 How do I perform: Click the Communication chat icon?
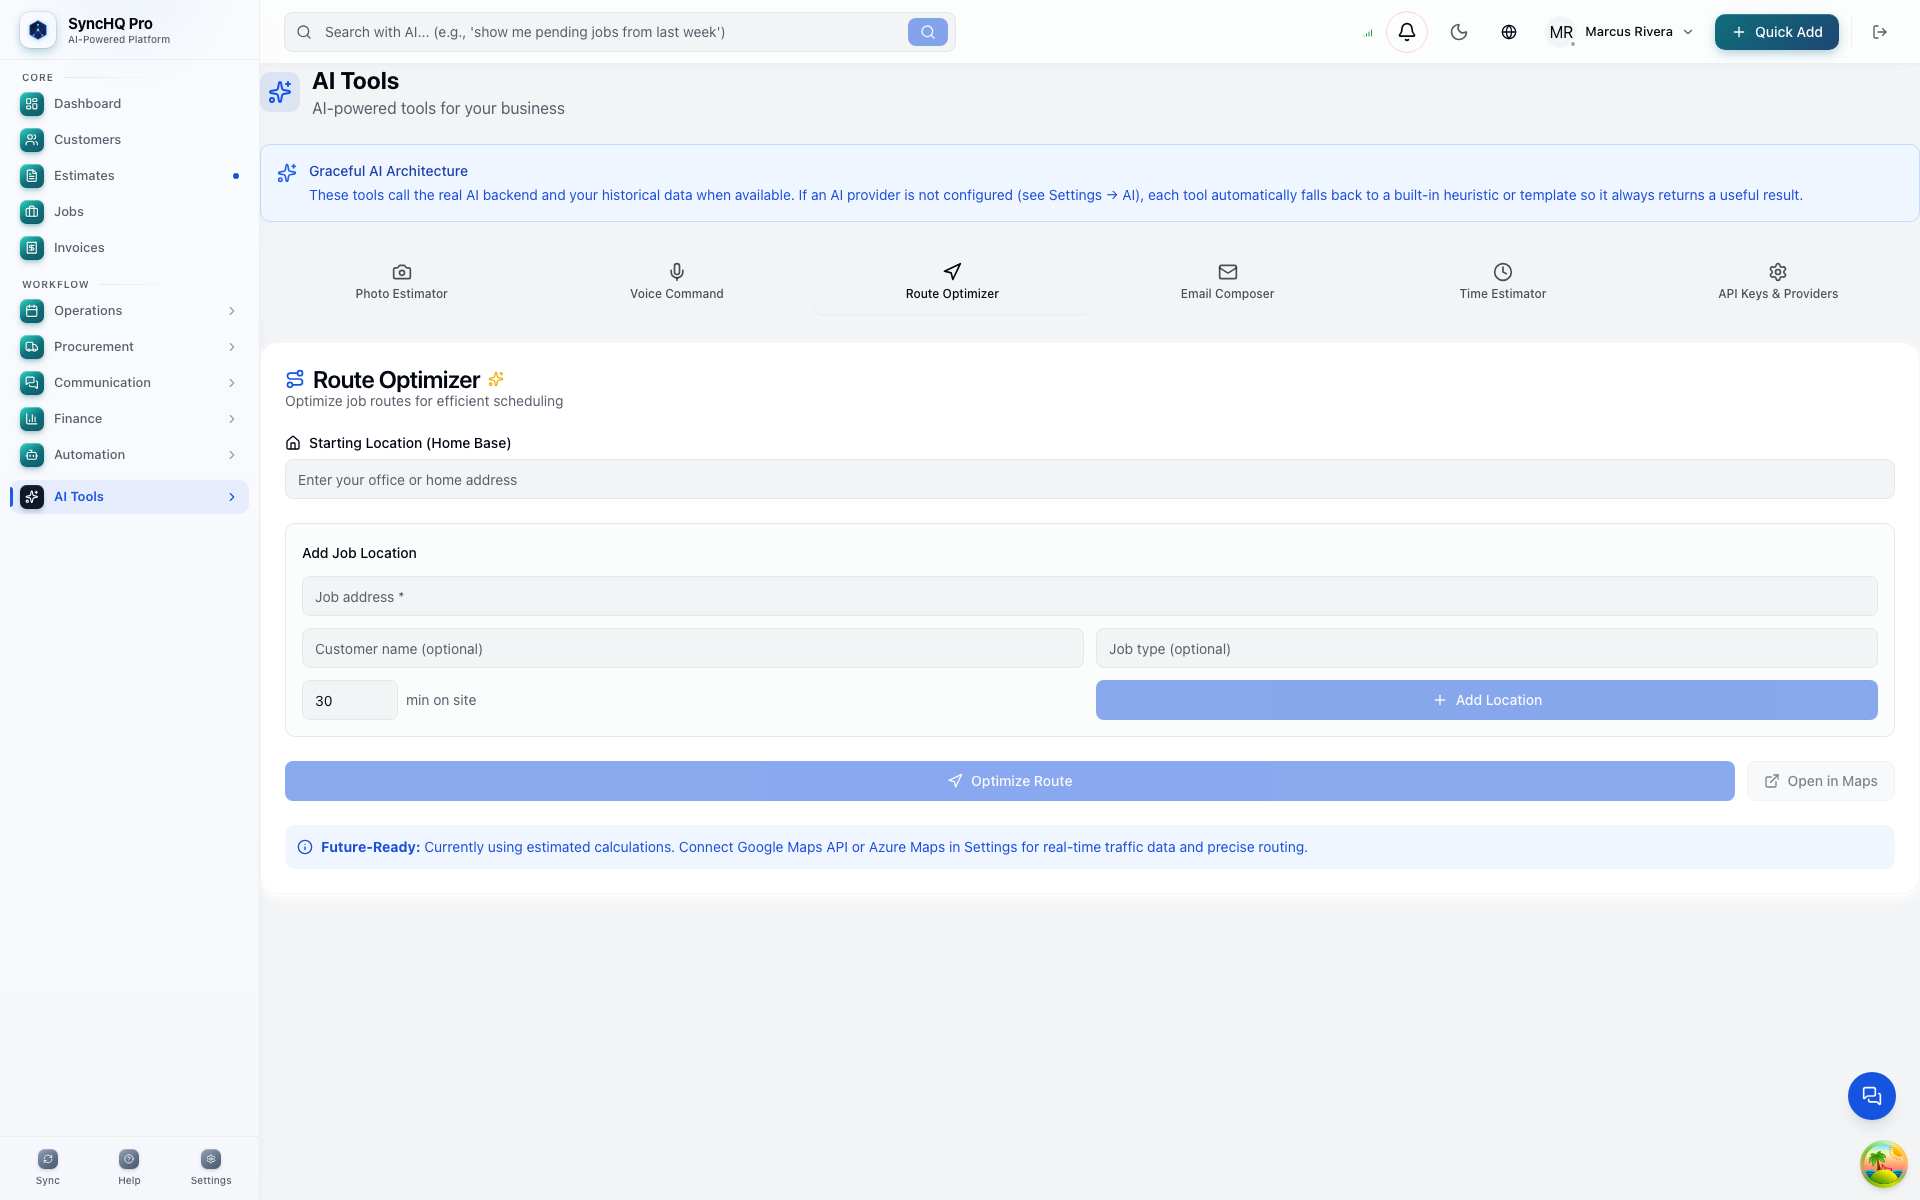32,383
